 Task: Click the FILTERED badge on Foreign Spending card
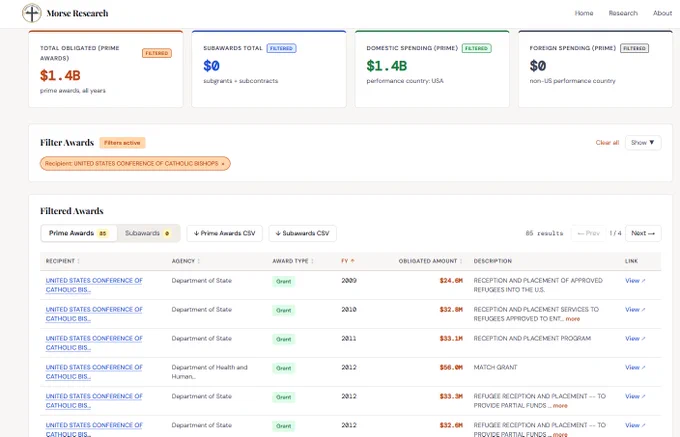tap(634, 48)
